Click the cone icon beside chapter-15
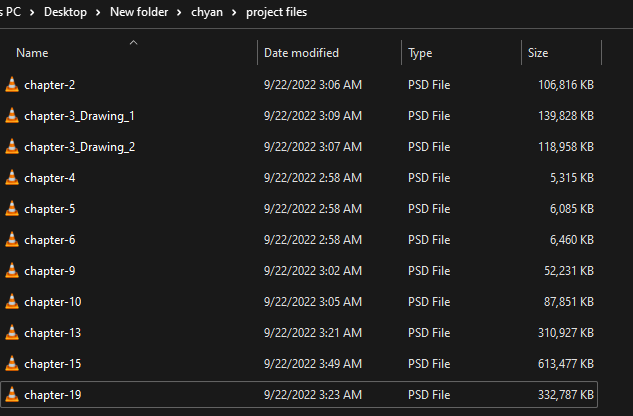The height and width of the screenshot is (416, 633). click(x=12, y=364)
